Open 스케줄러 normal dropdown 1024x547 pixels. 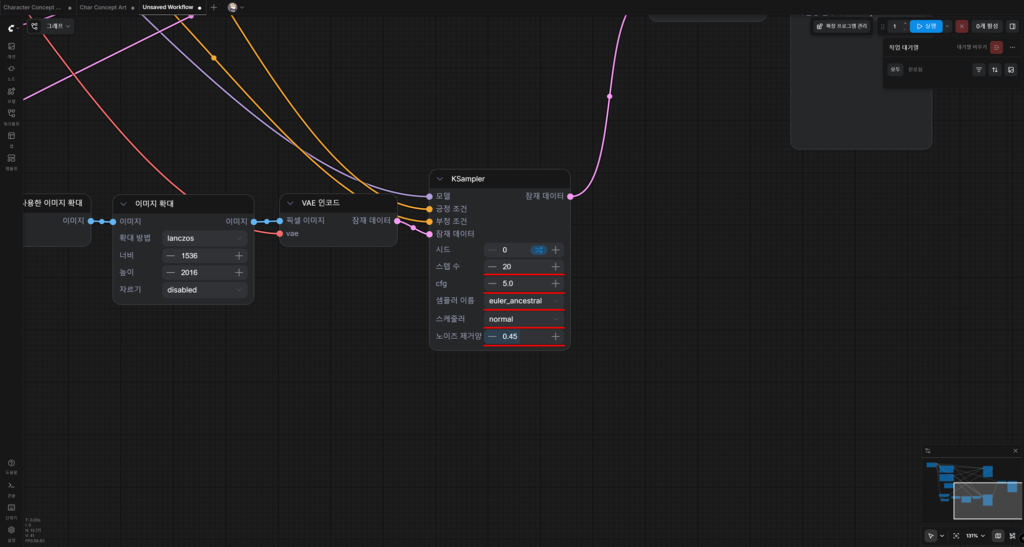click(x=524, y=319)
